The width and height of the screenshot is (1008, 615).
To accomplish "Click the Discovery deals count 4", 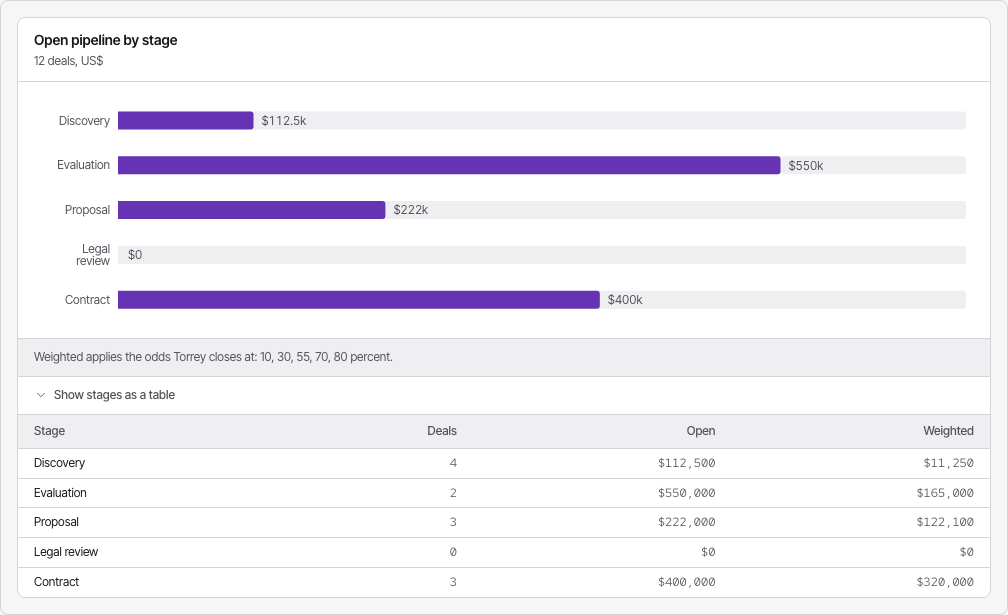I will coord(453,463).
